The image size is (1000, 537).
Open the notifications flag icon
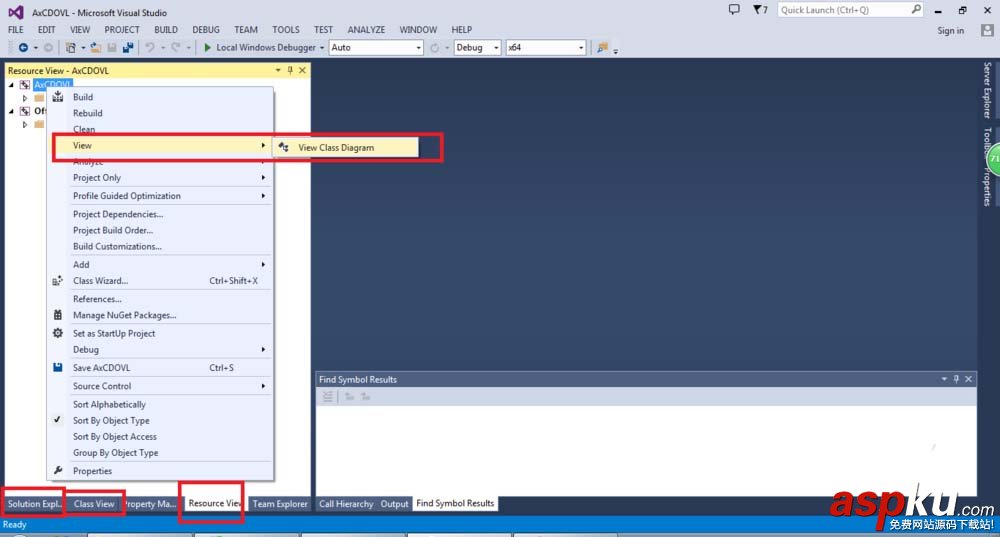tap(757, 10)
